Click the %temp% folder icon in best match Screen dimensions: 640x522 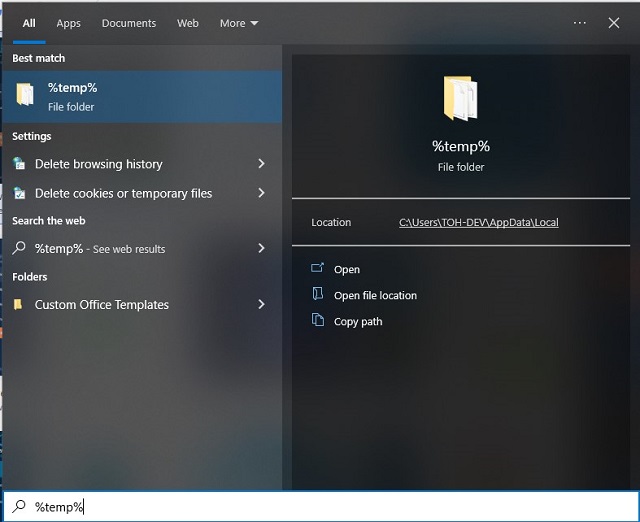click(25, 94)
